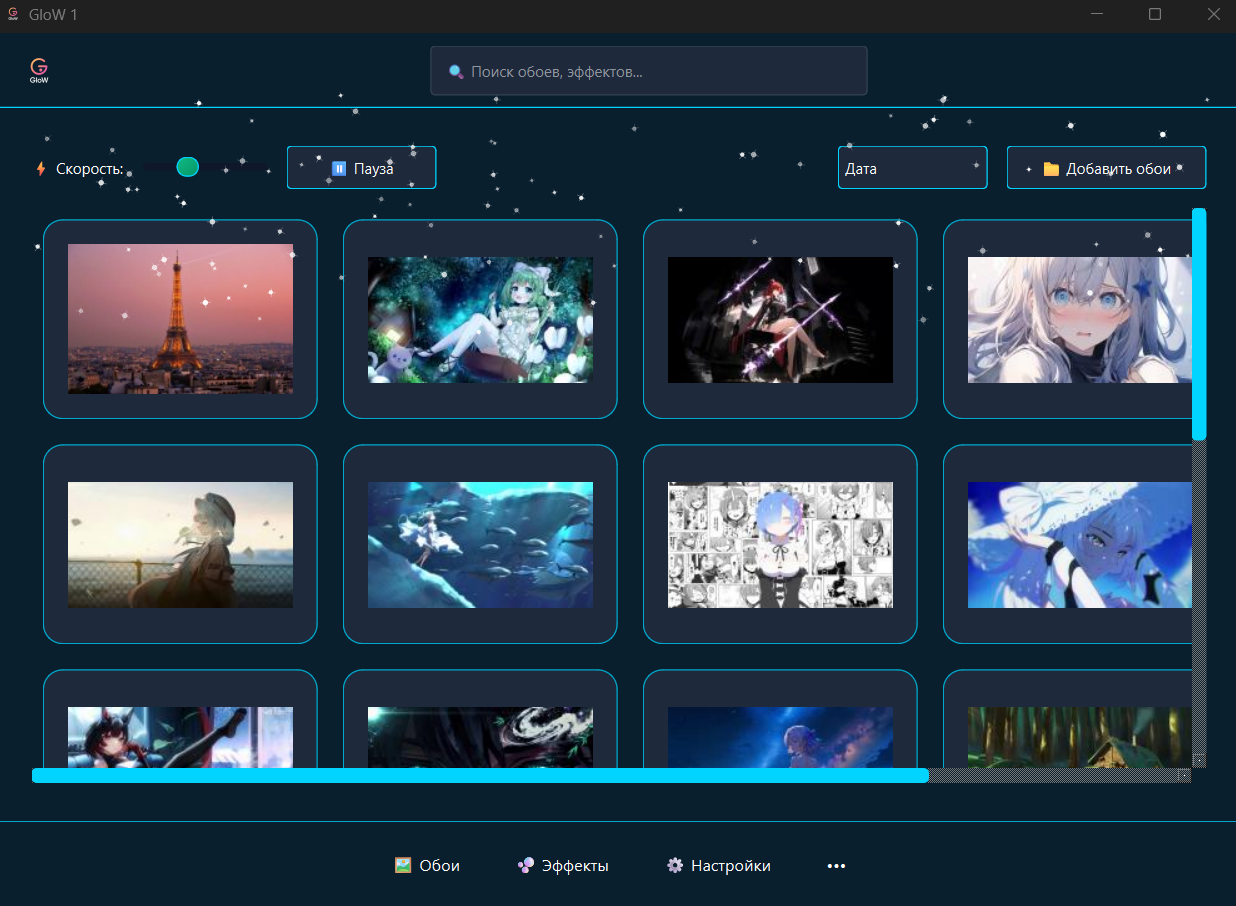Screen dimensions: 1236x906
Task: Close the GloW 1 window
Action: click(x=1213, y=15)
